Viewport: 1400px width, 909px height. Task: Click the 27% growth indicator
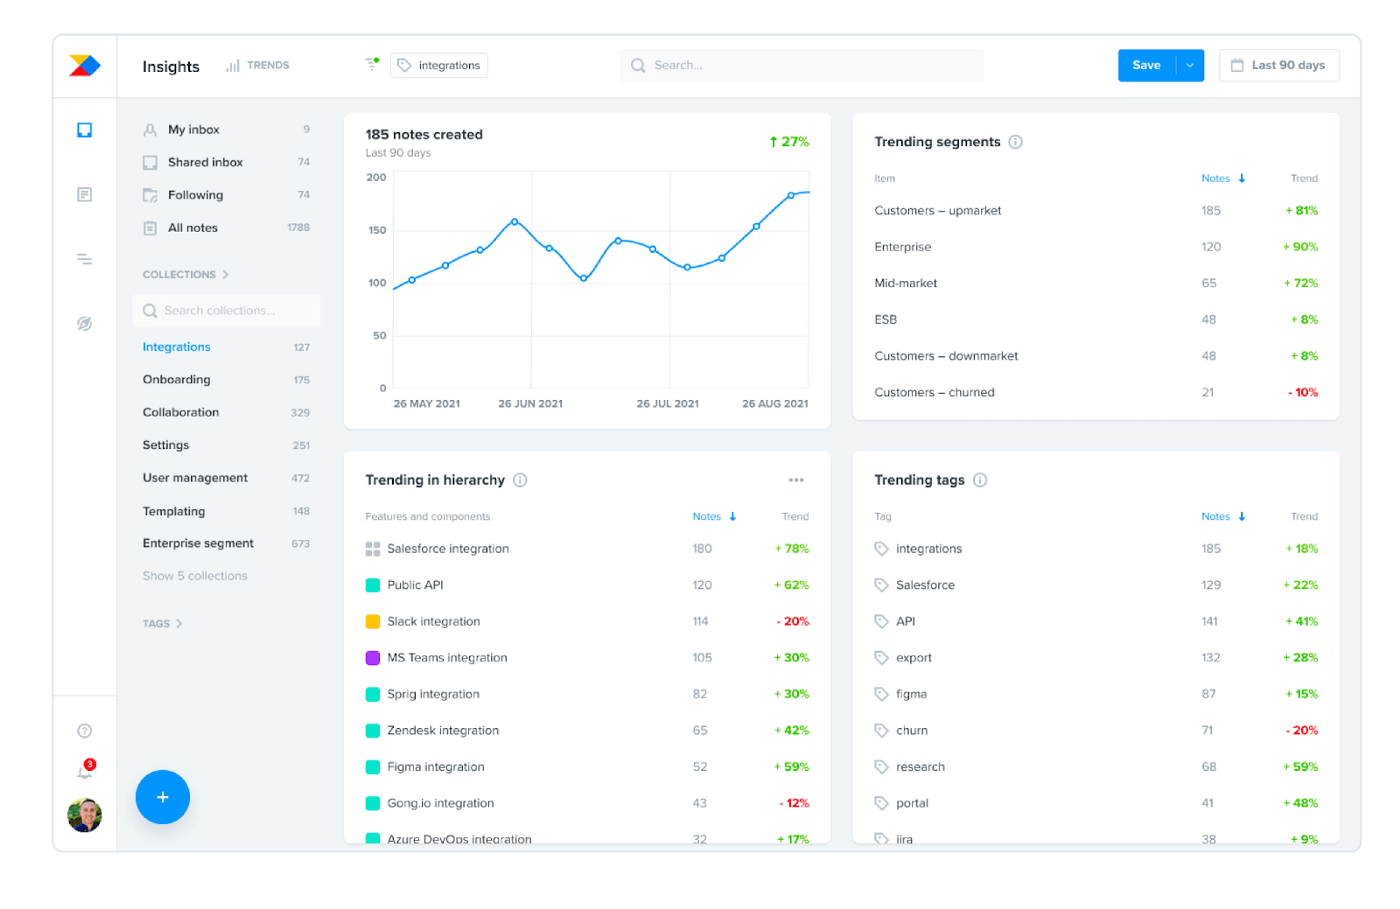coord(789,142)
